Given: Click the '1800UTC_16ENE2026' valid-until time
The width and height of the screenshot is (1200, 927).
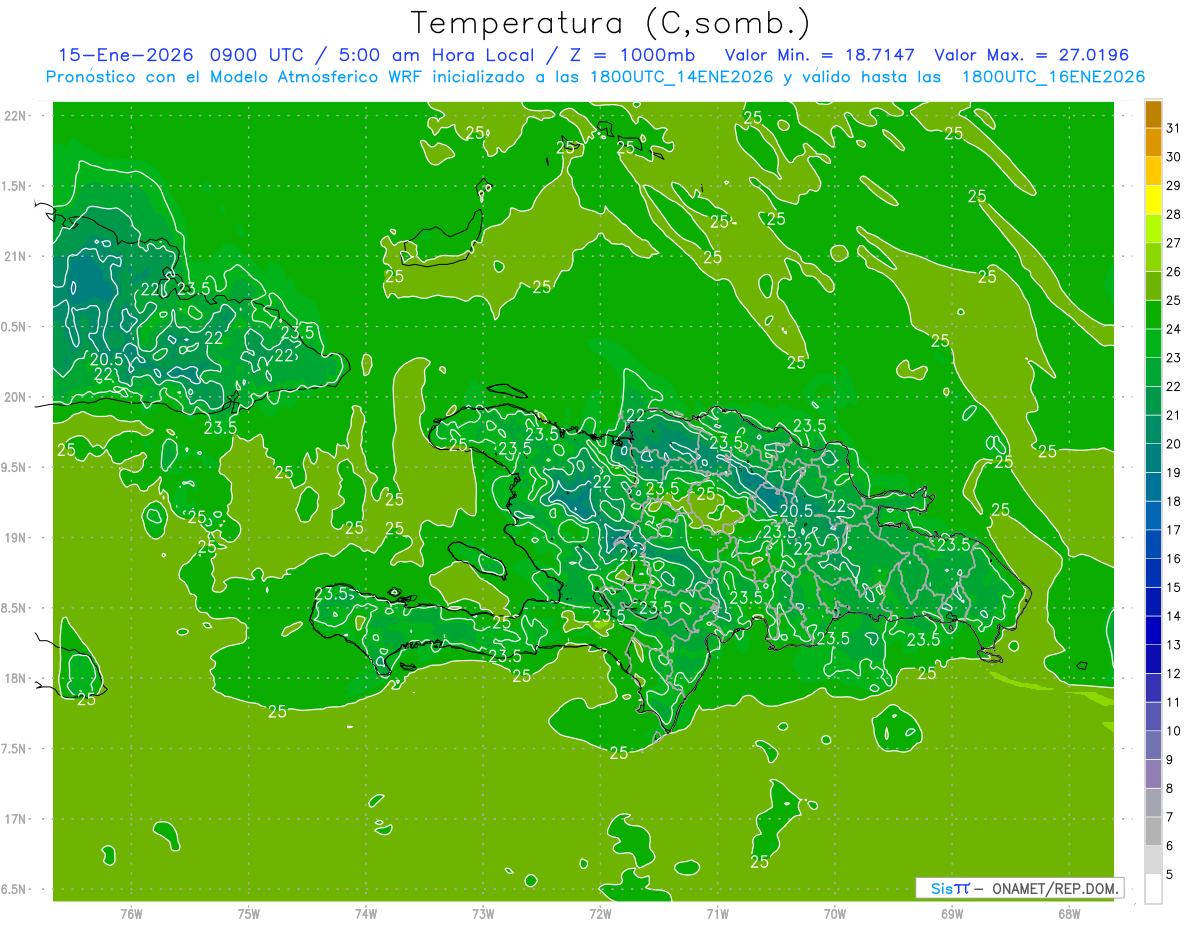Looking at the screenshot, I should (1053, 77).
